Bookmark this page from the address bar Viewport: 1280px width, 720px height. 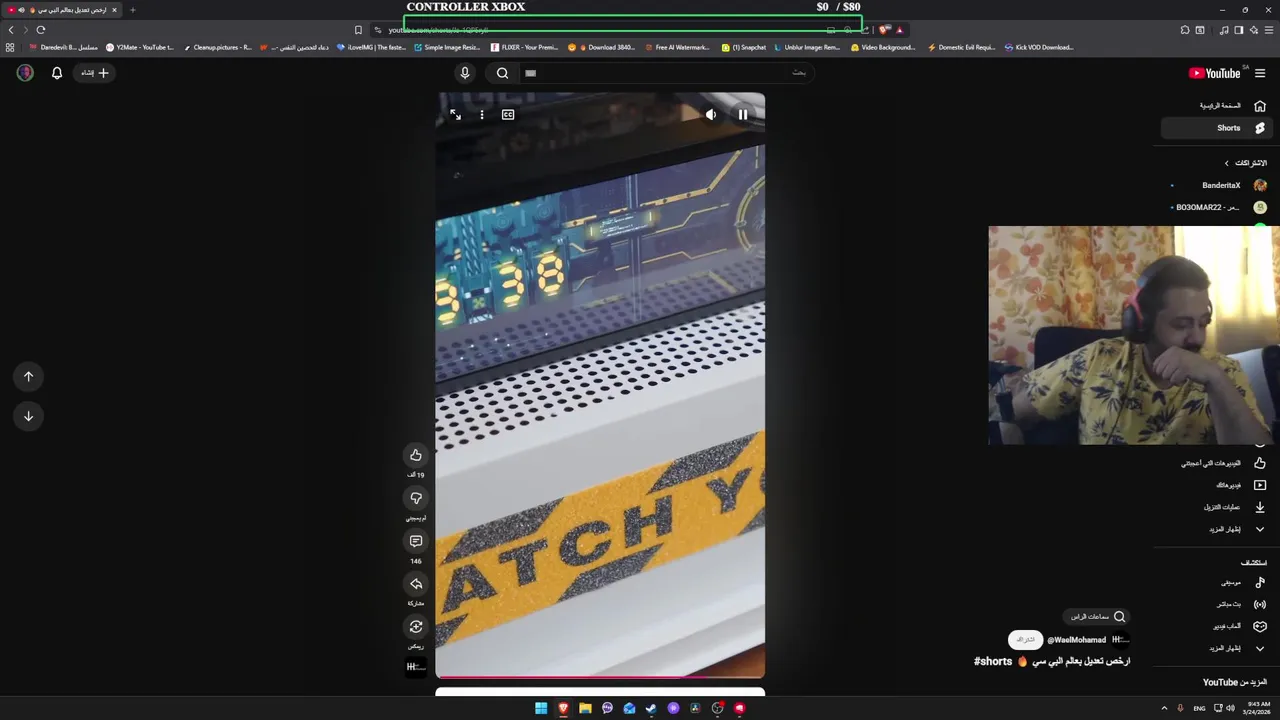(x=358, y=30)
